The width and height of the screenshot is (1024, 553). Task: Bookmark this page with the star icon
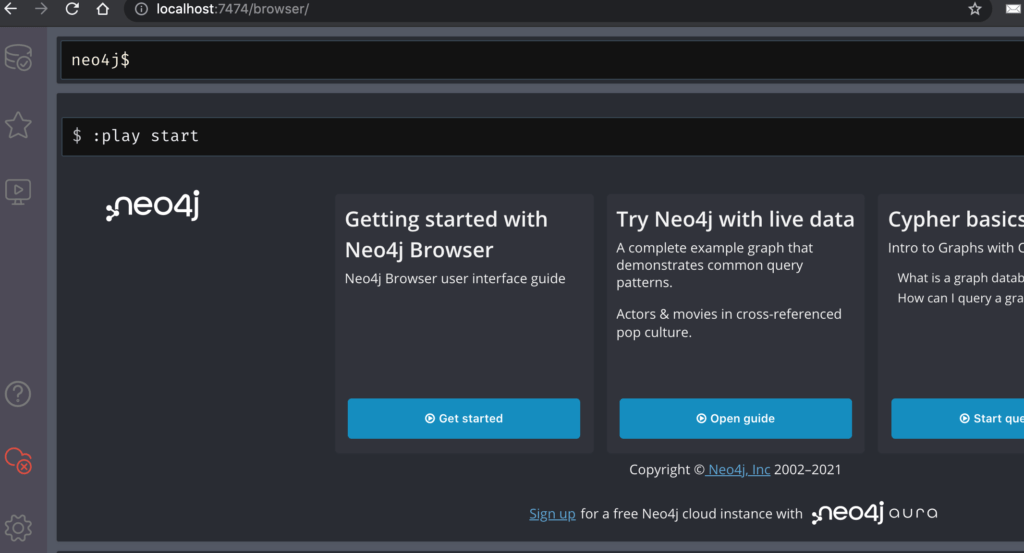coord(975,9)
